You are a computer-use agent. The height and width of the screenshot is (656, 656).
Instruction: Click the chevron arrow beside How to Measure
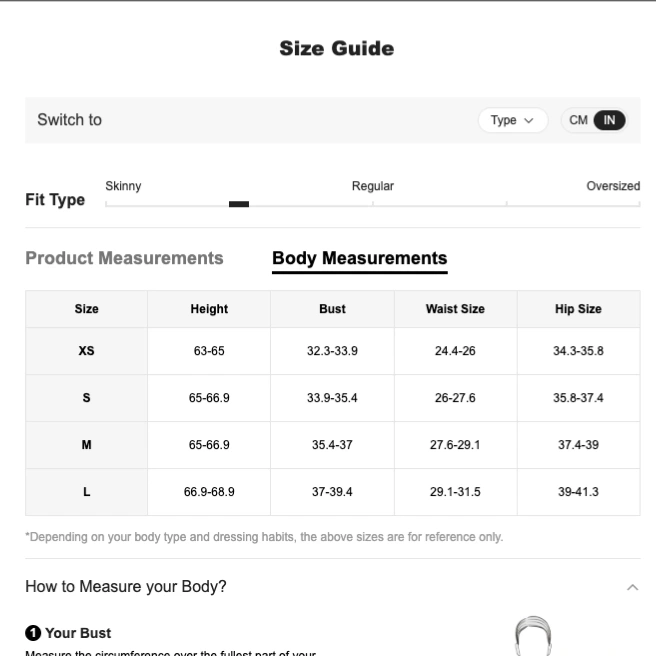point(633,587)
